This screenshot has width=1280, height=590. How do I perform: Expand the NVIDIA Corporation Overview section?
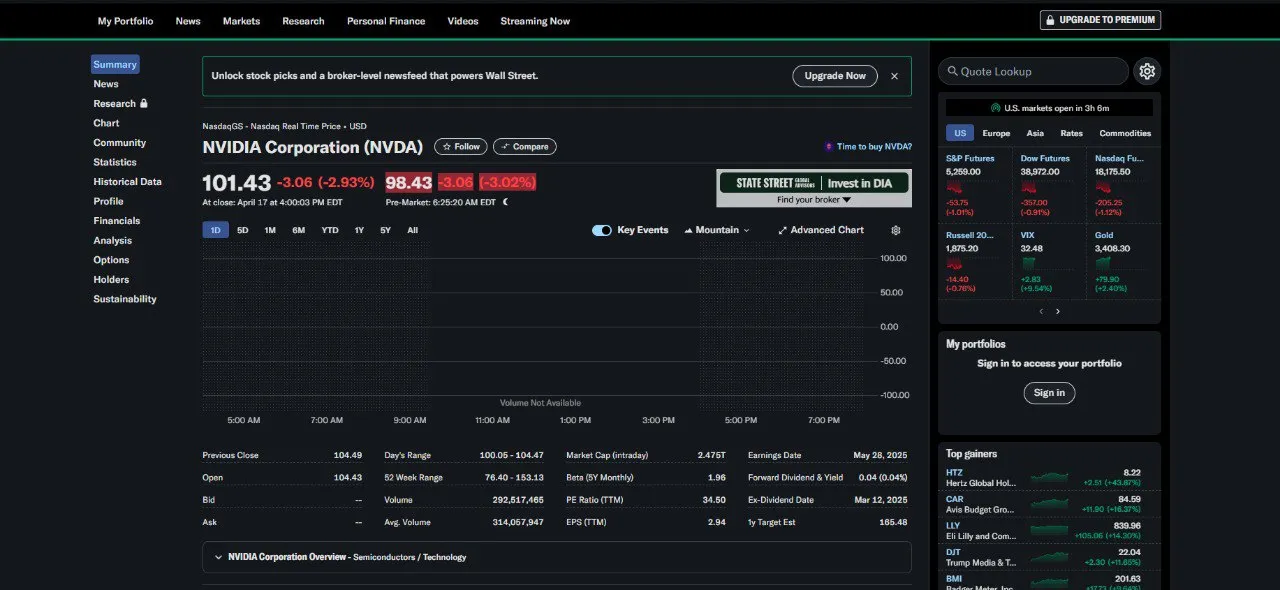click(x=557, y=557)
